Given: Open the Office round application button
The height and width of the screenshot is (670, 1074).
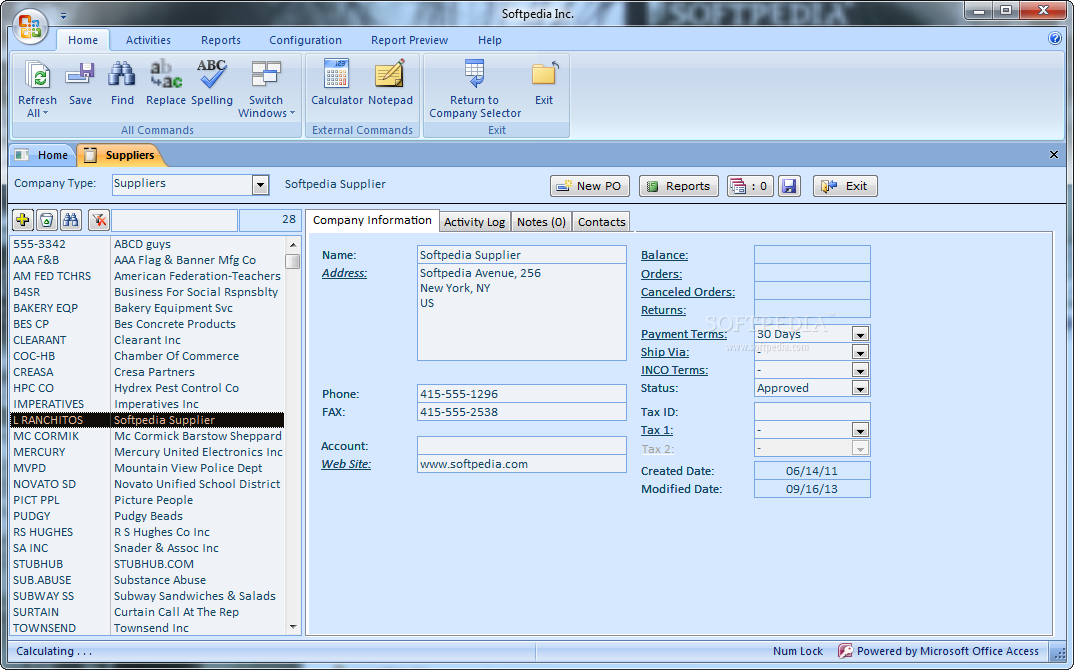Looking at the screenshot, I should coord(29,27).
